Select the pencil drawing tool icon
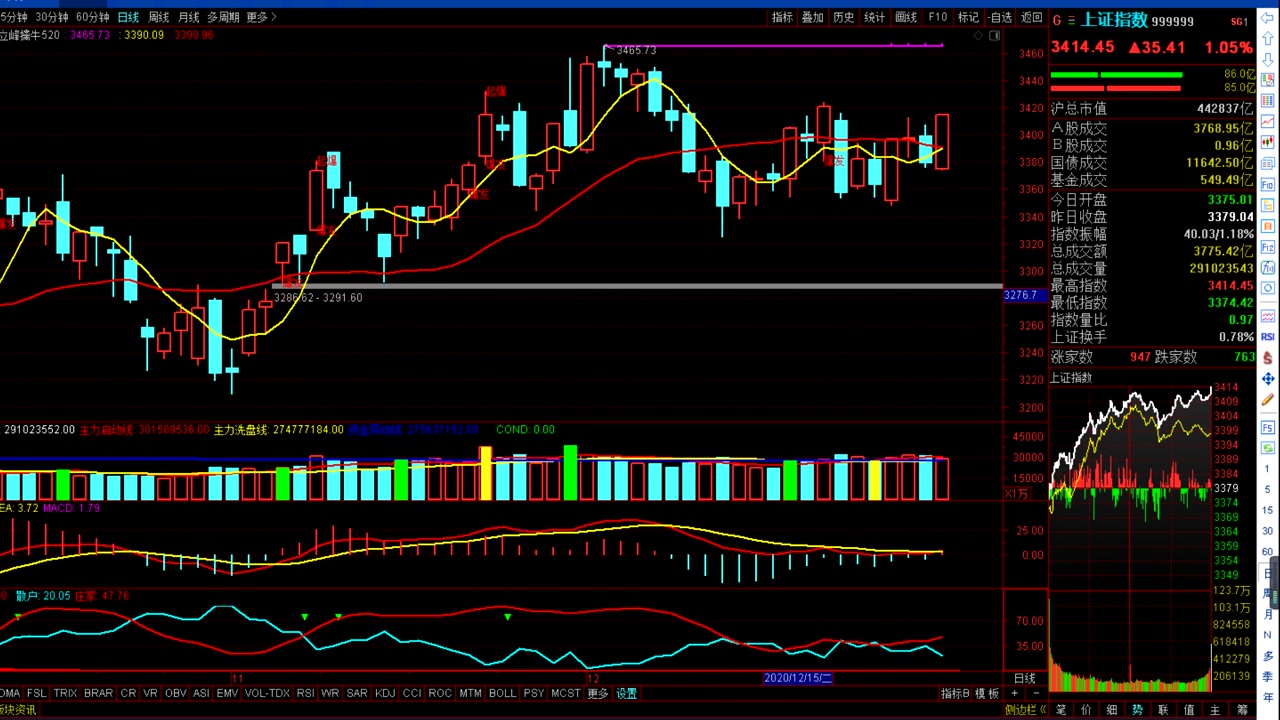 tap(1267, 399)
